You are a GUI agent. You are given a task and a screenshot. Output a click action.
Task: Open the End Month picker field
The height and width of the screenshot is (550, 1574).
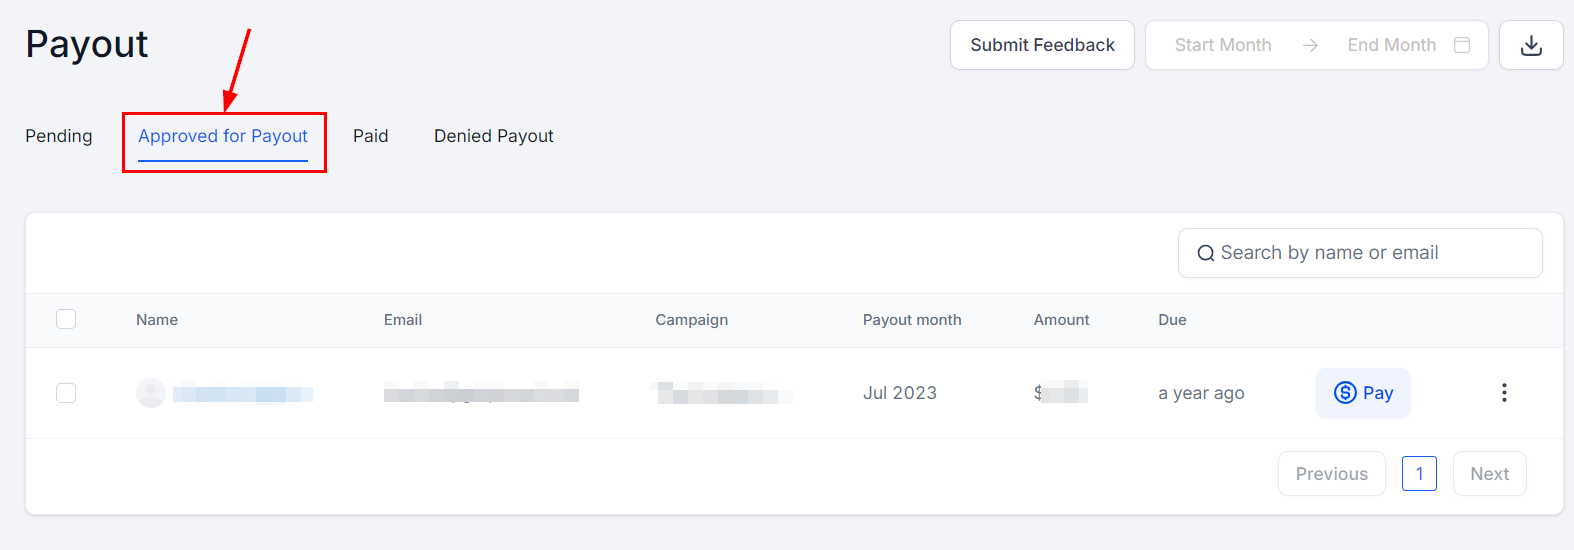tap(1391, 45)
